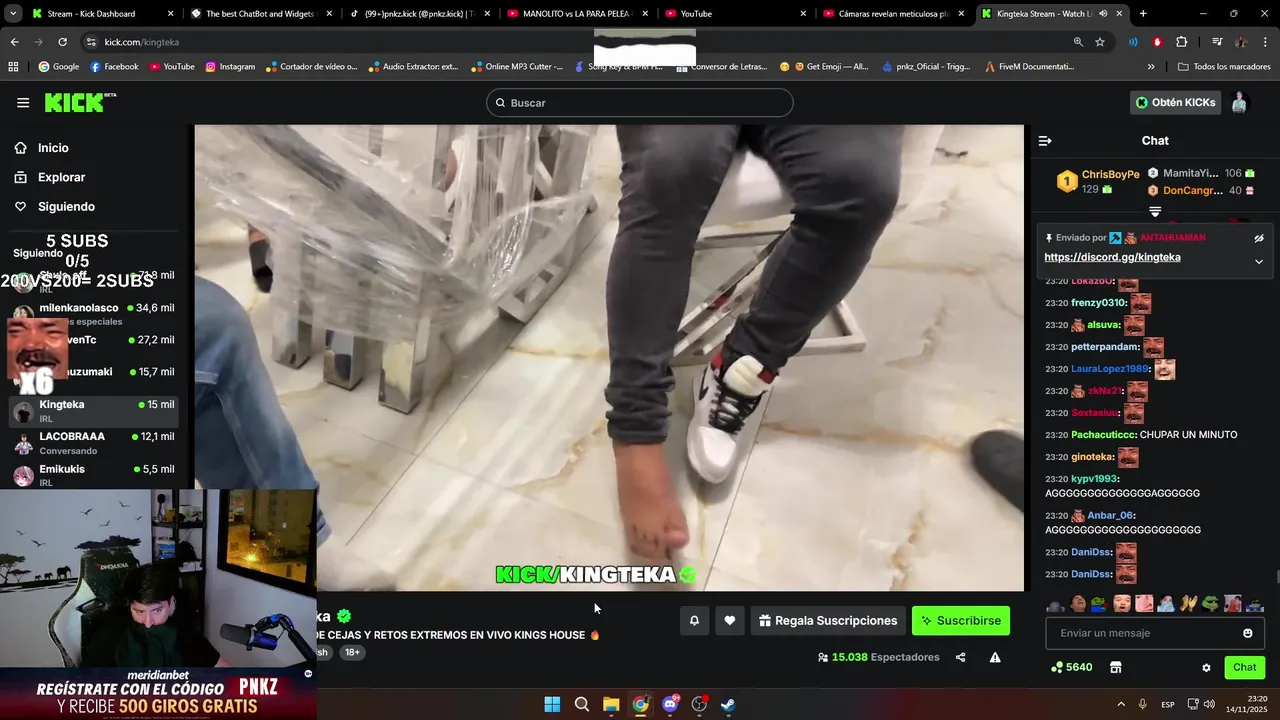Click ChrisBoyPe top gifter
Screen dimensions: 1280x720
point(1110,174)
